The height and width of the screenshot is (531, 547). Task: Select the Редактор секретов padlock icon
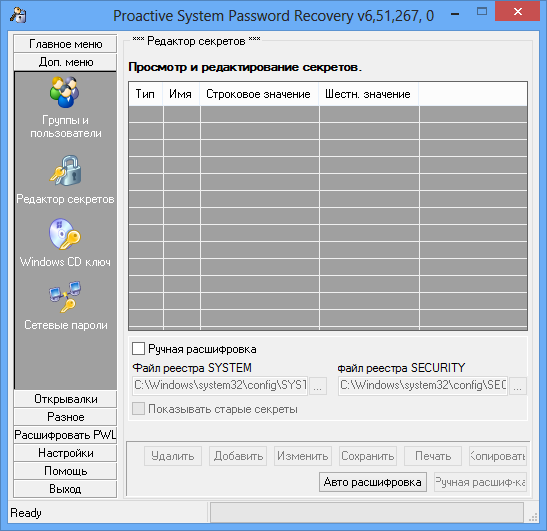66,171
